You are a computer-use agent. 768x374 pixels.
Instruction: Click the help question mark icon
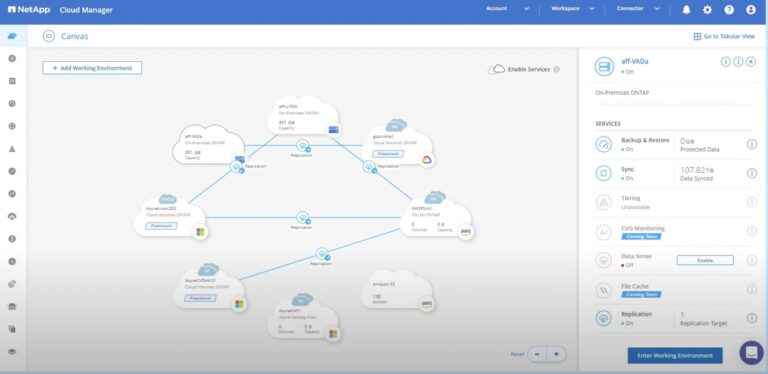(x=729, y=10)
